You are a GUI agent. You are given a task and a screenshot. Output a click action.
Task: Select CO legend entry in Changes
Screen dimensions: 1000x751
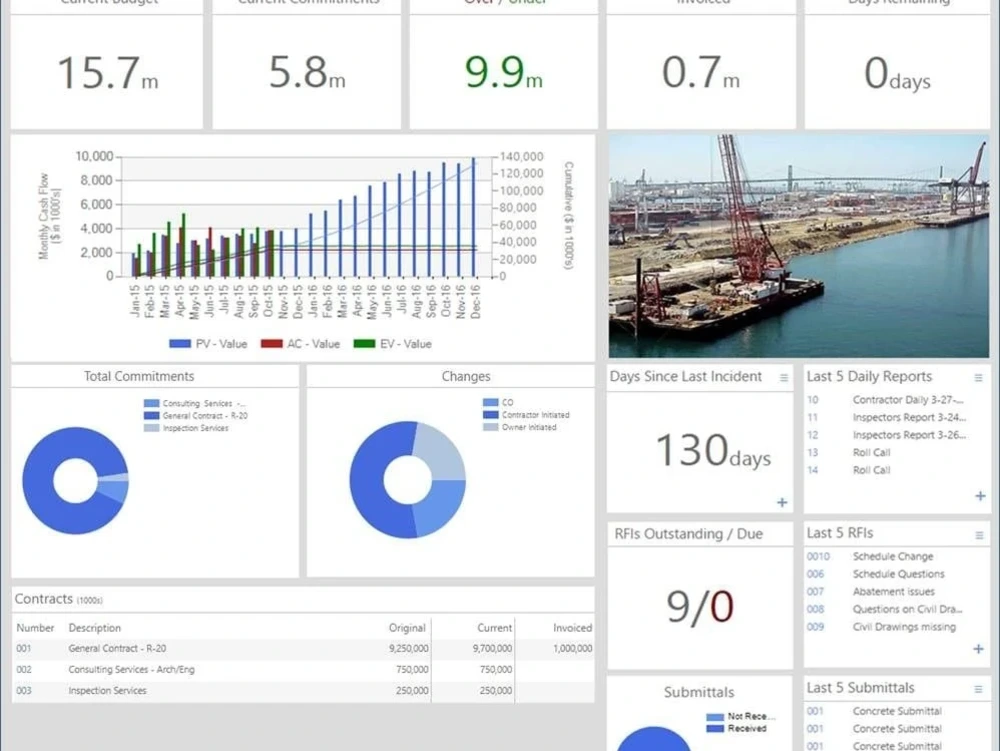(x=498, y=402)
